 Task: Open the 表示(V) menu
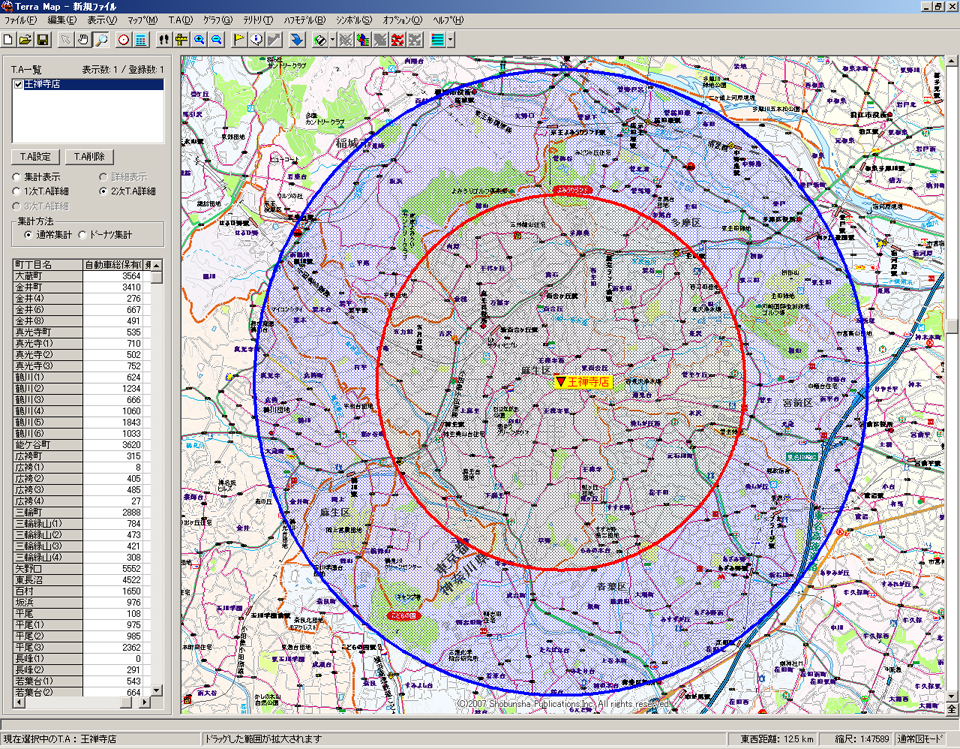click(x=102, y=20)
